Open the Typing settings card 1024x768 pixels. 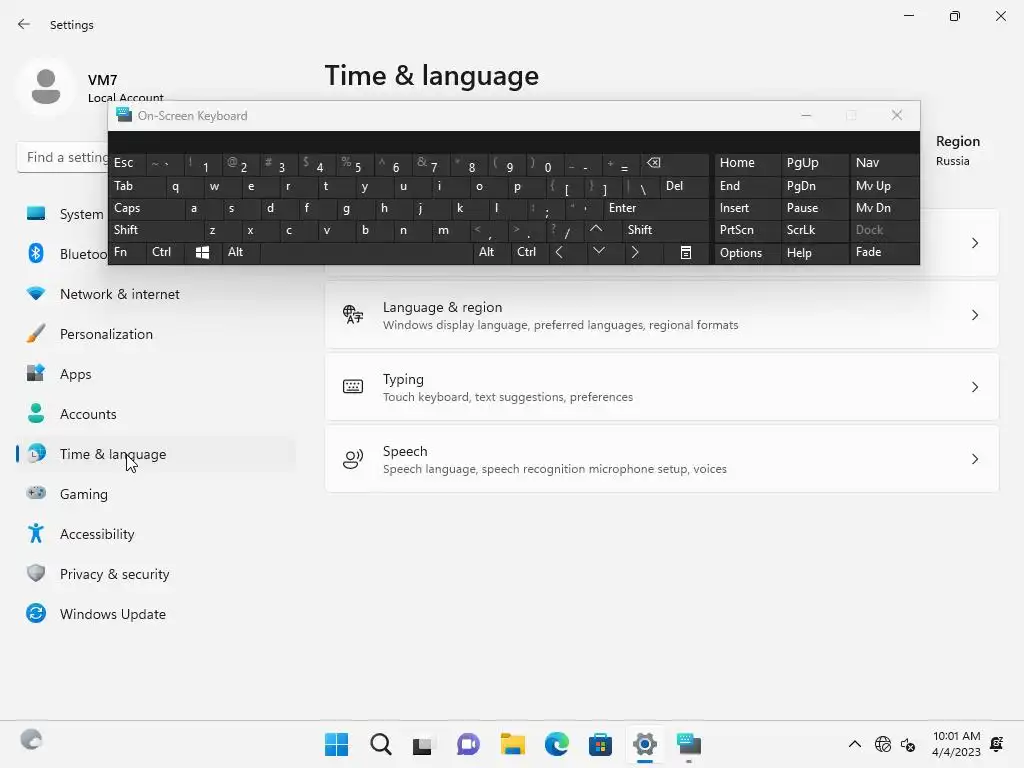(x=662, y=387)
